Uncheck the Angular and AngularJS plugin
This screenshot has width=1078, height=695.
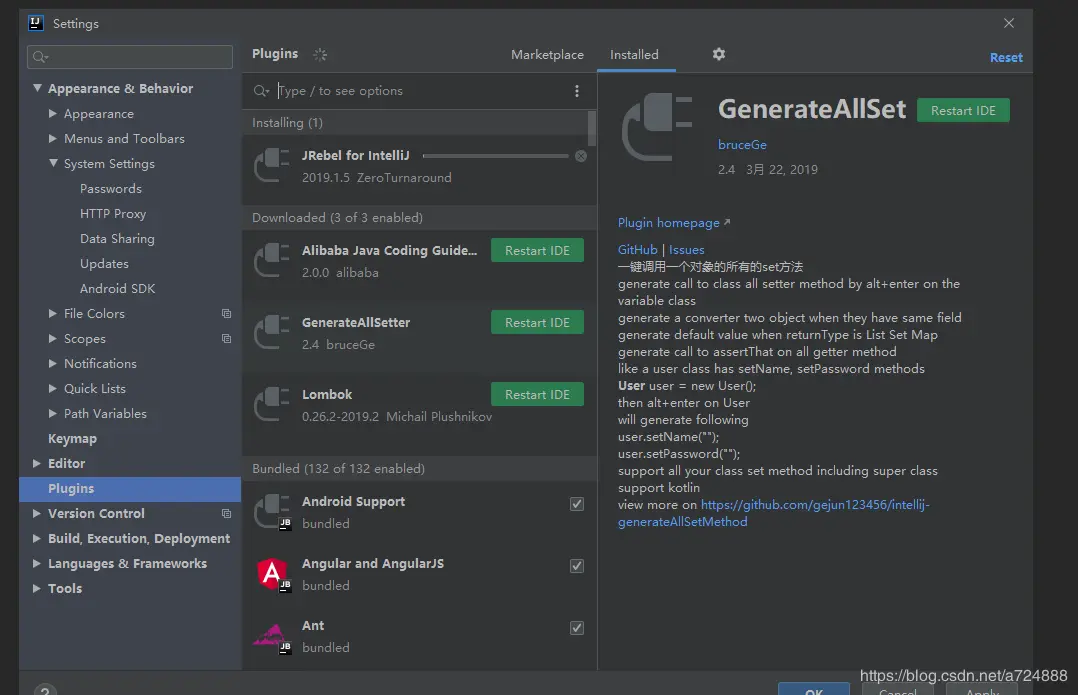tap(577, 566)
